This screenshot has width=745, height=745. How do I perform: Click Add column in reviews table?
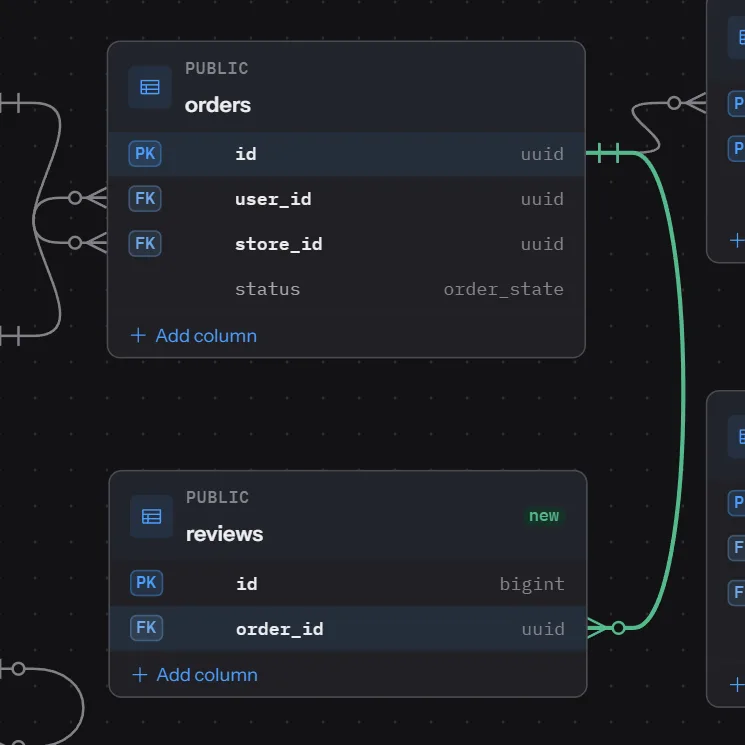pos(195,675)
